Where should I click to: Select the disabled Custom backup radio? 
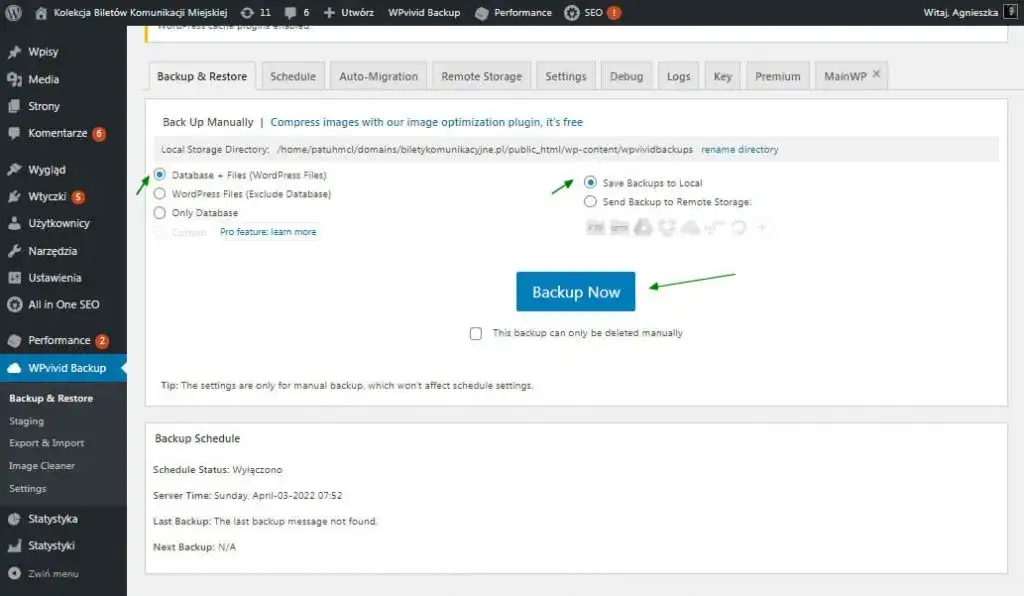click(159, 232)
